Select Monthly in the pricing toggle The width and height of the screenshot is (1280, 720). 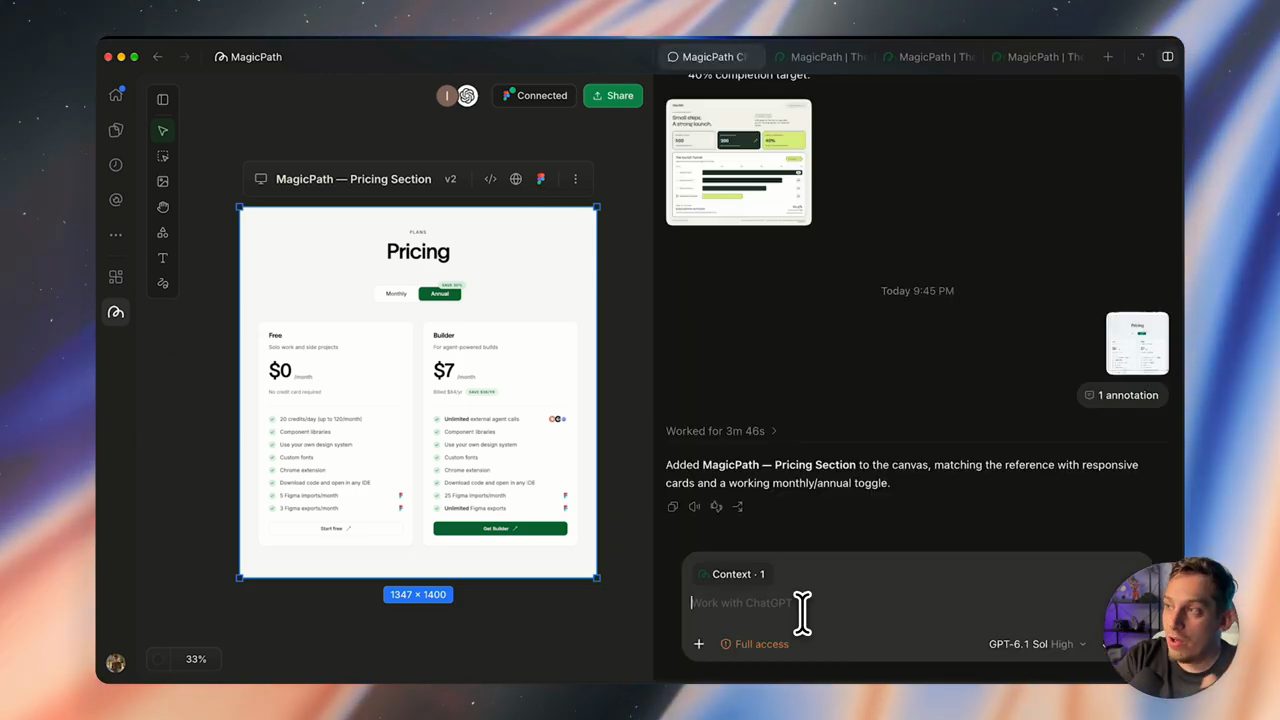point(396,294)
